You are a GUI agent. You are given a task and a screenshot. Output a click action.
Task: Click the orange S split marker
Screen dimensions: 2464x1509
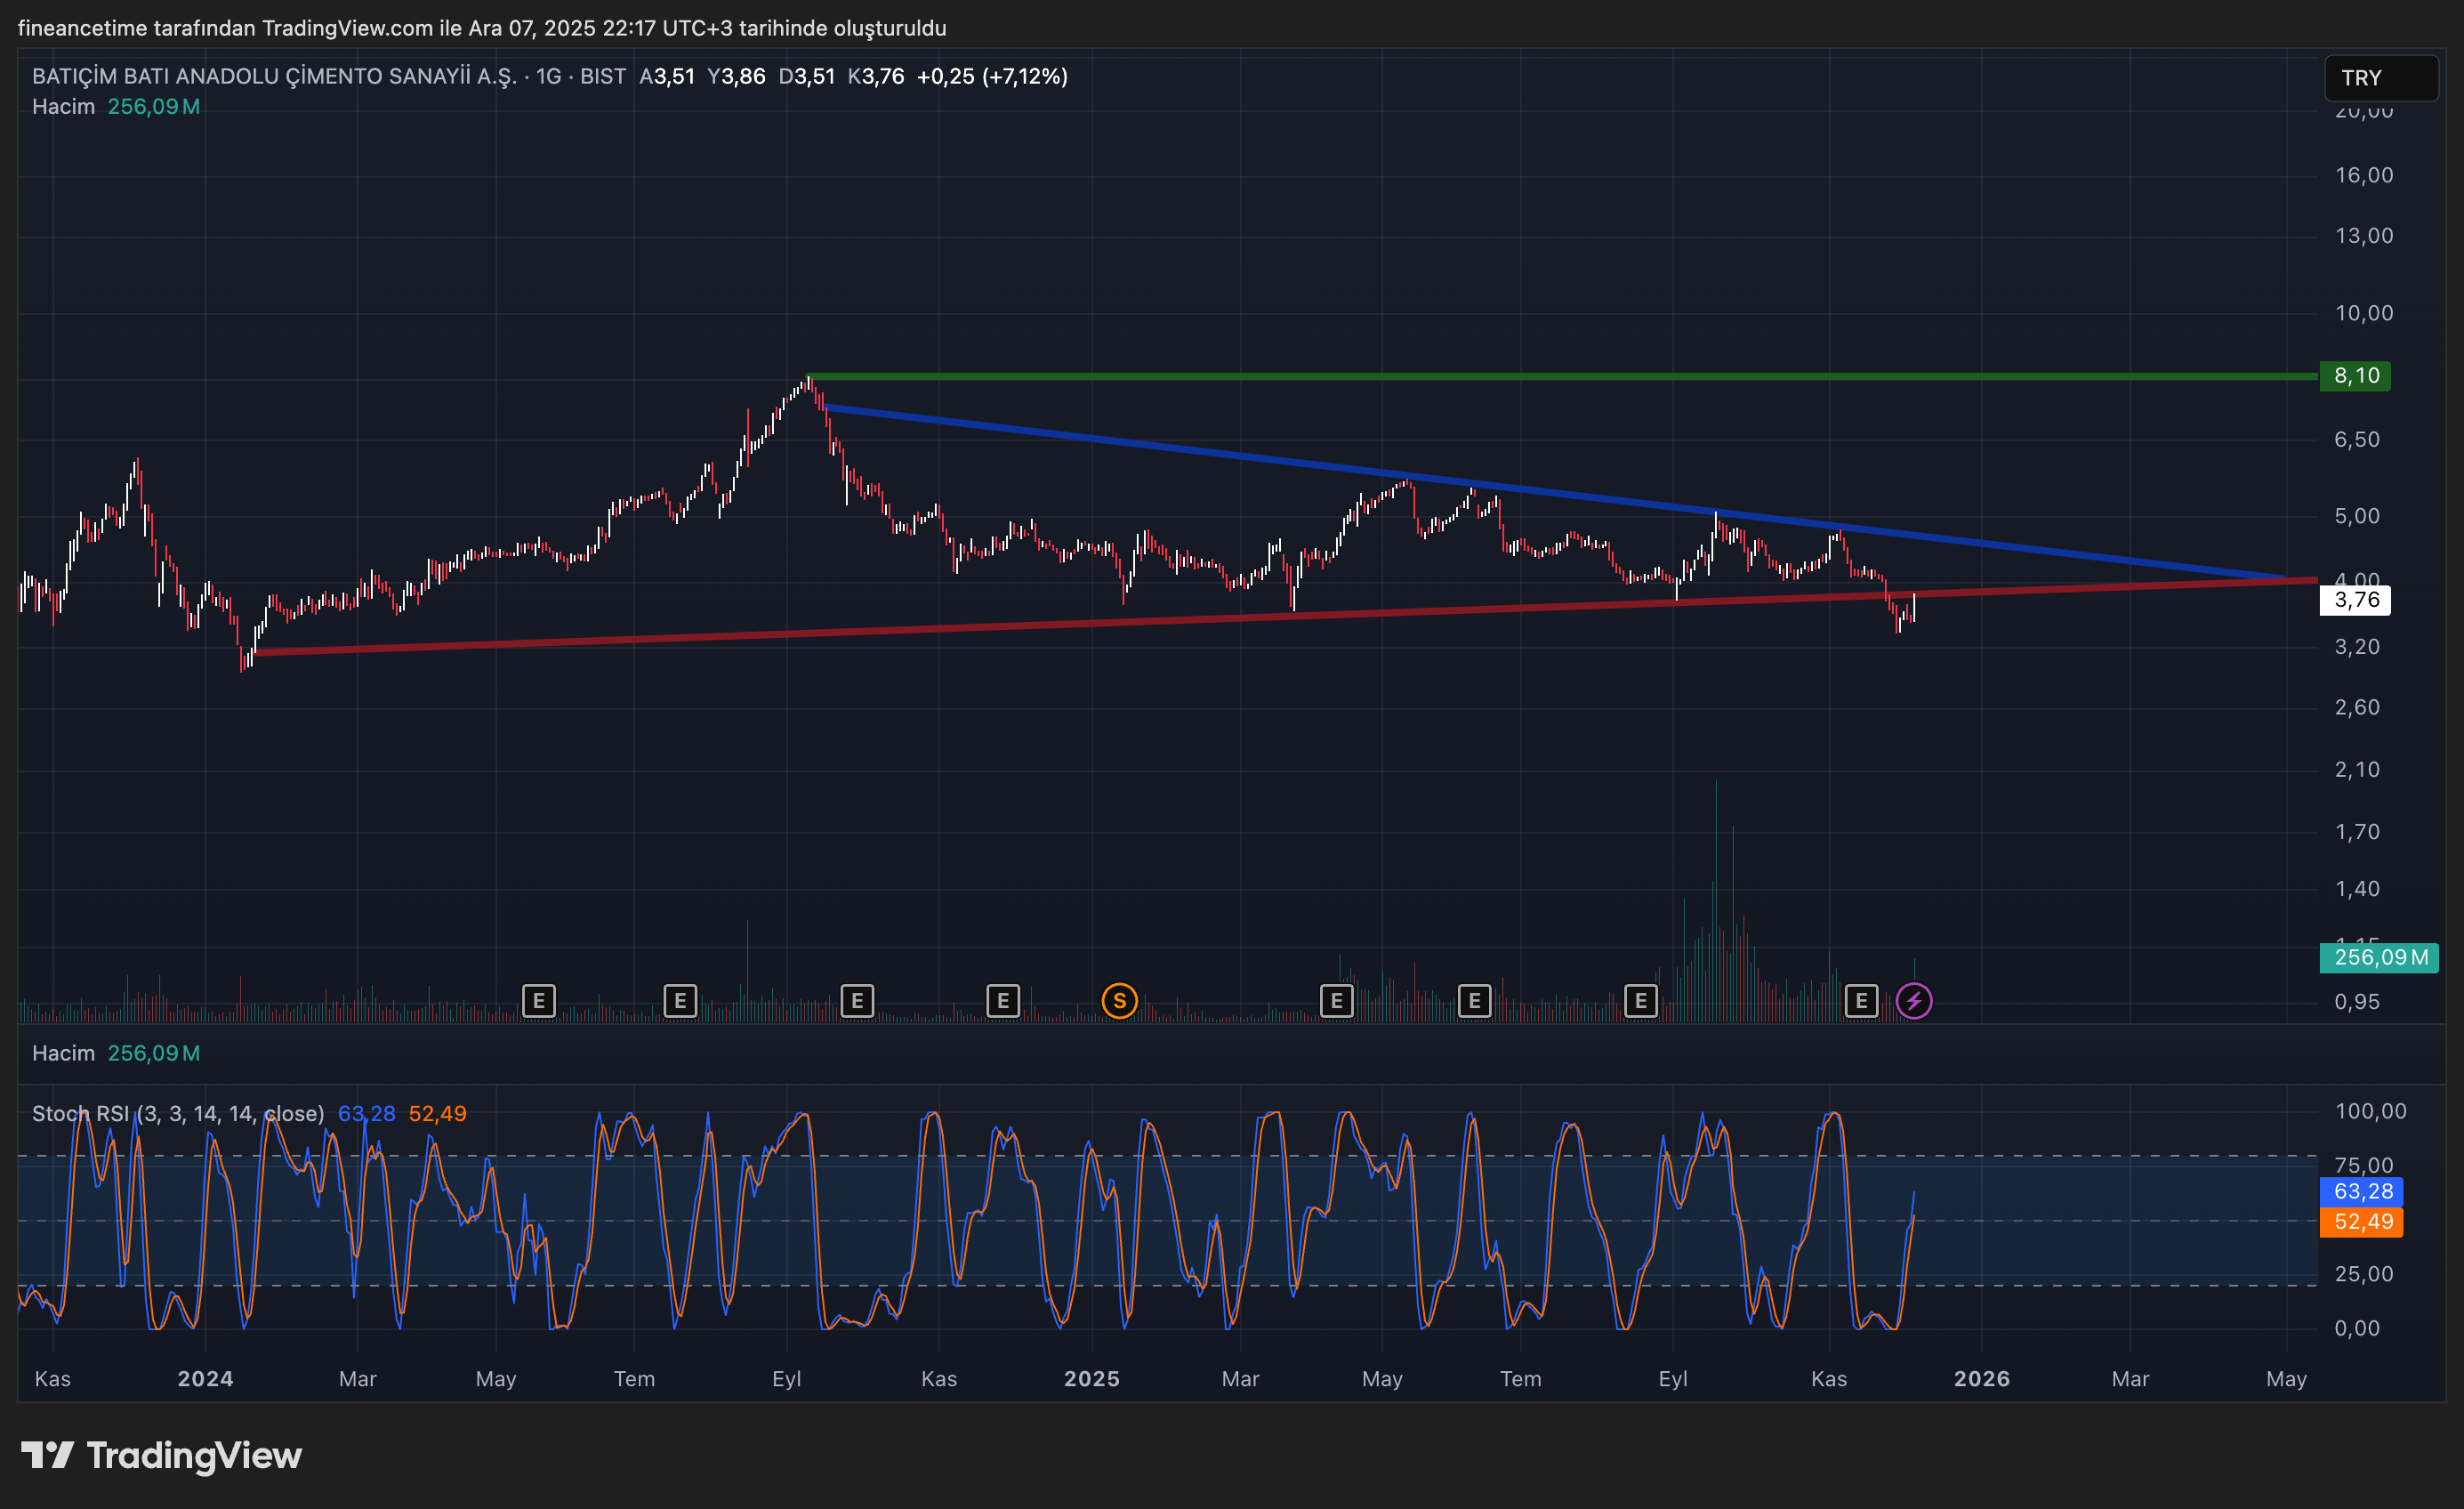[1119, 1000]
